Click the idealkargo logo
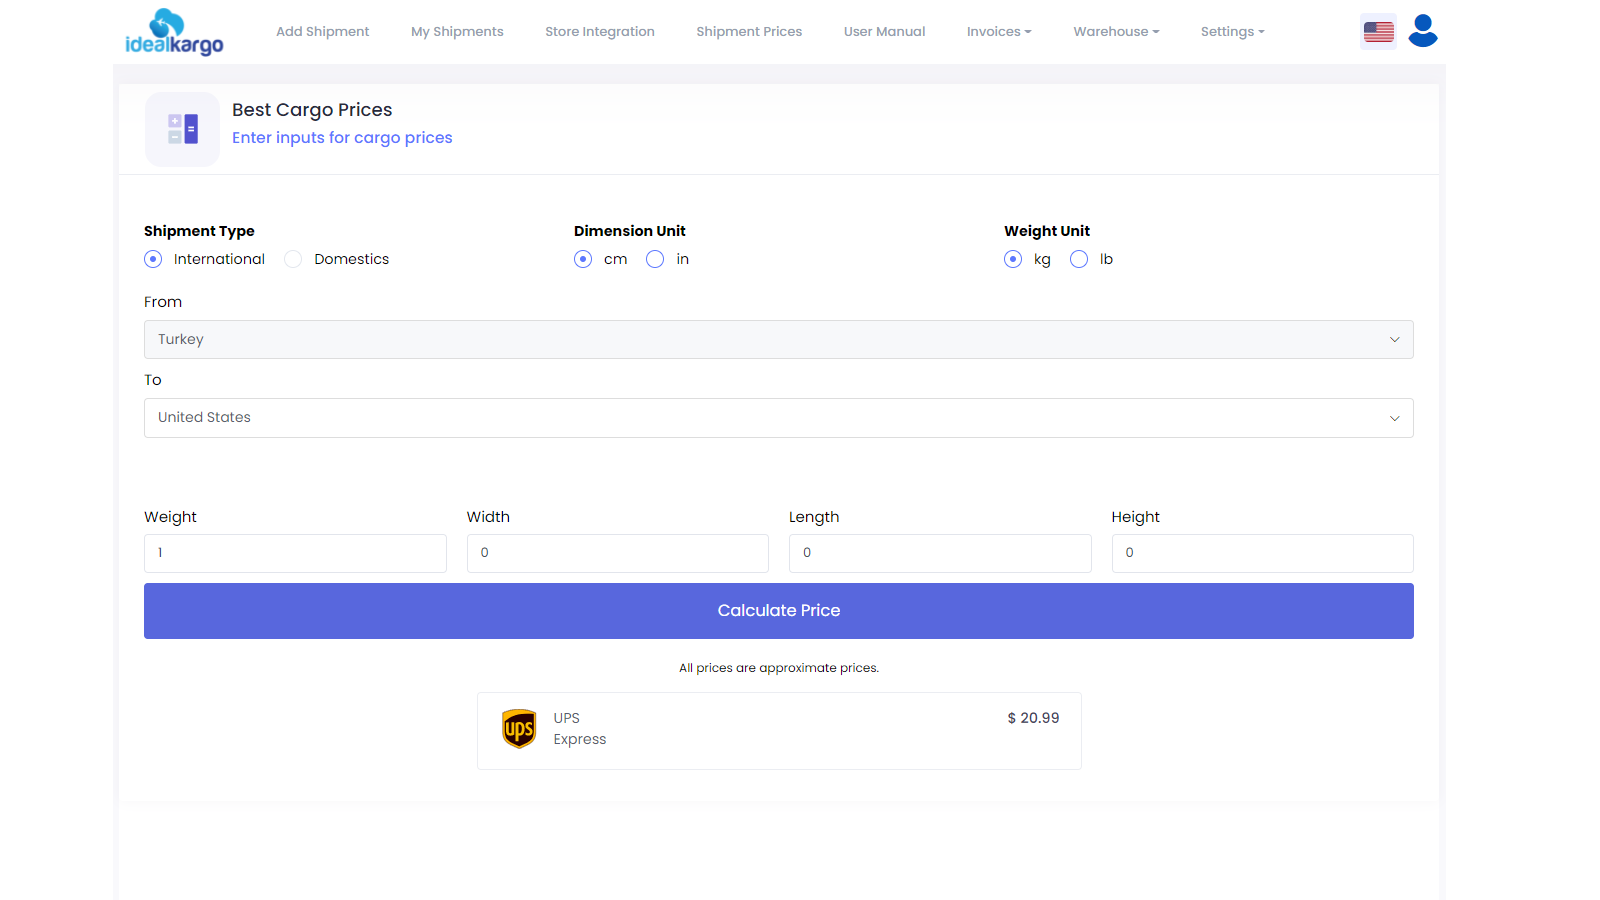The image size is (1600, 900). (174, 32)
